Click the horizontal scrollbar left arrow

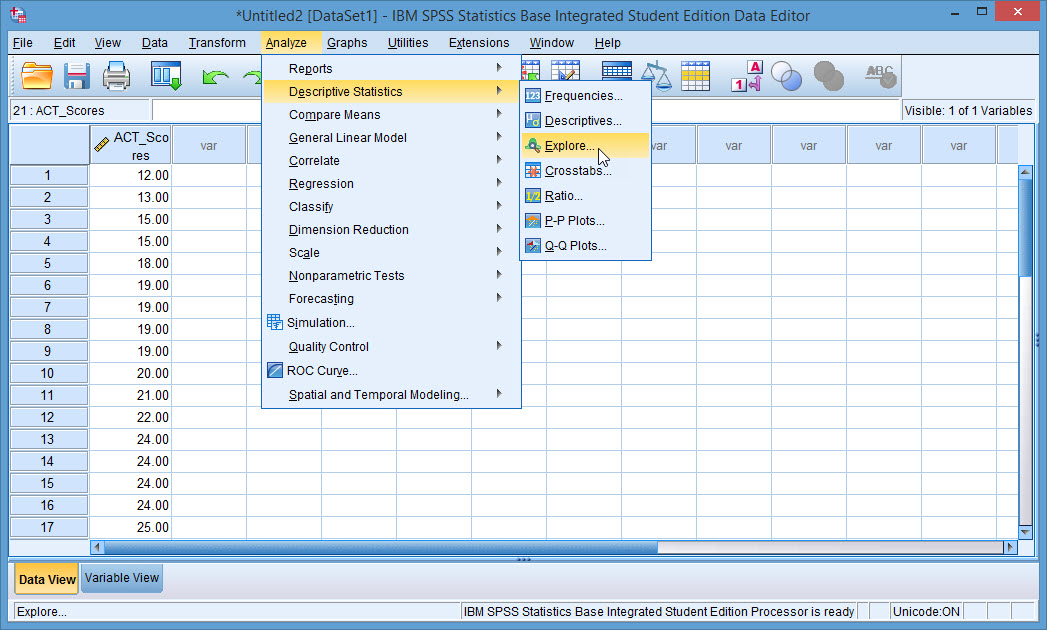click(x=97, y=547)
